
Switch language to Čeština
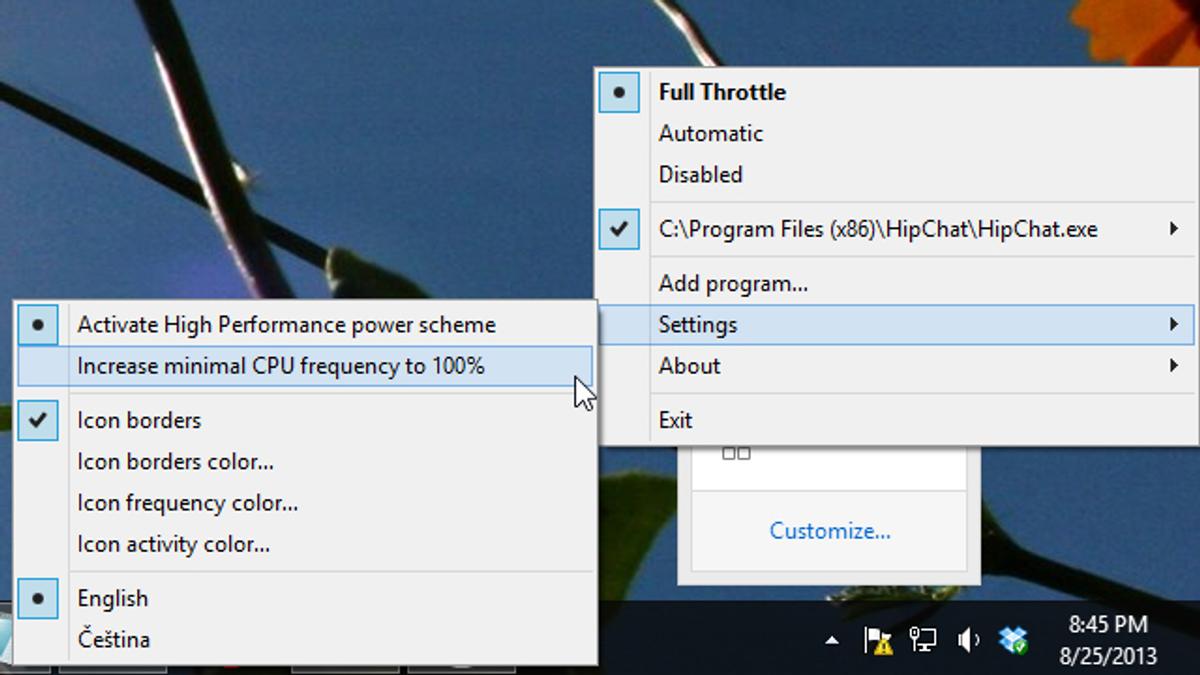113,639
